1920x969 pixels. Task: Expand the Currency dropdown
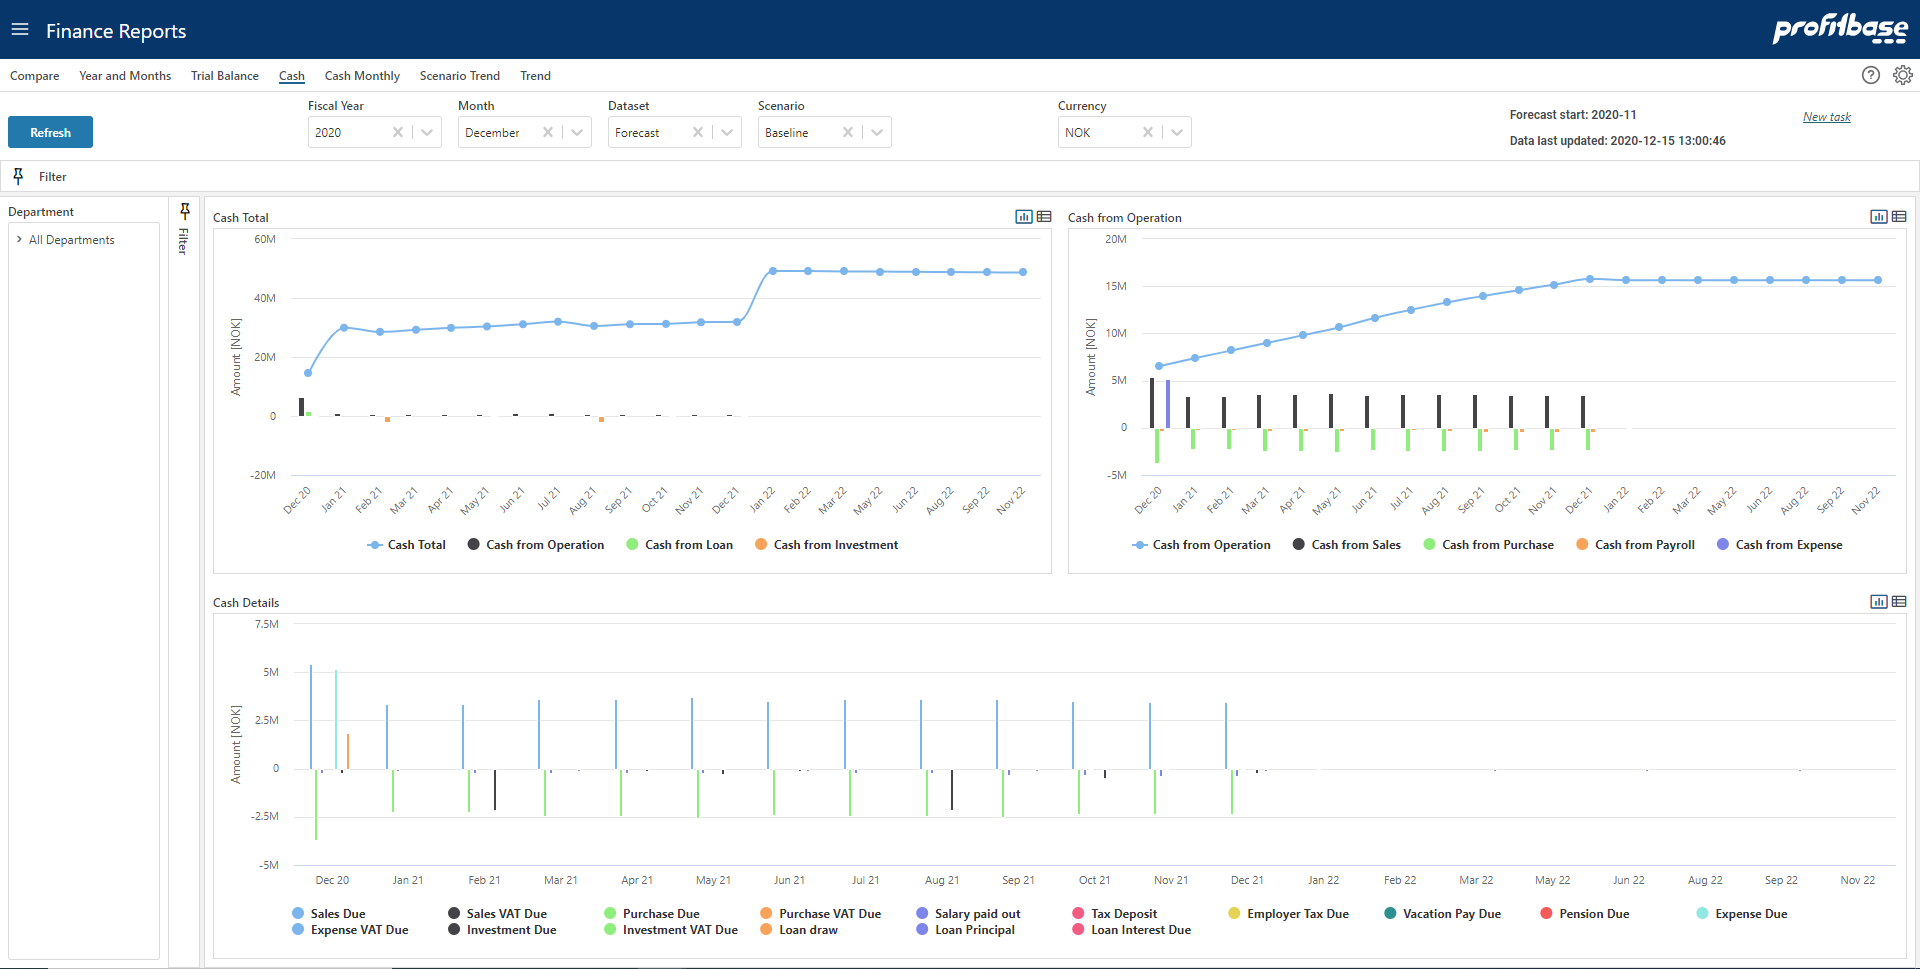(x=1177, y=132)
